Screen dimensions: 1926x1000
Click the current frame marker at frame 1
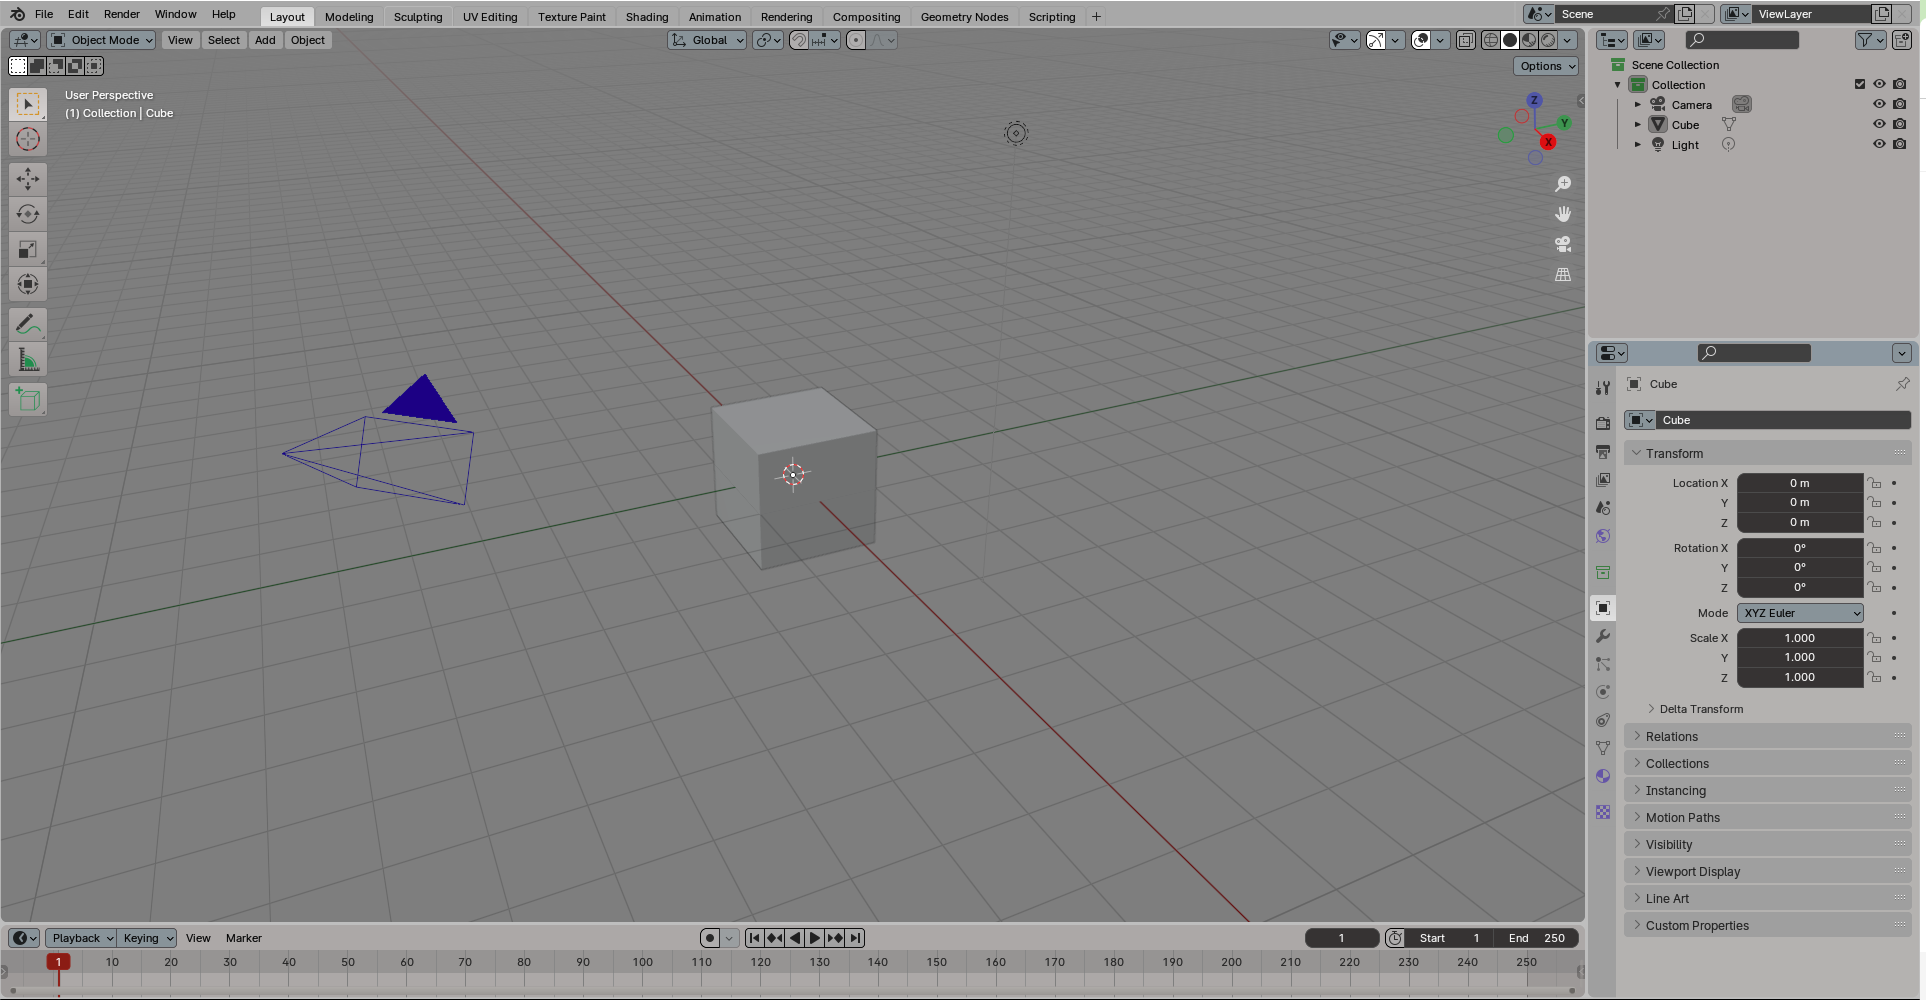[58, 962]
